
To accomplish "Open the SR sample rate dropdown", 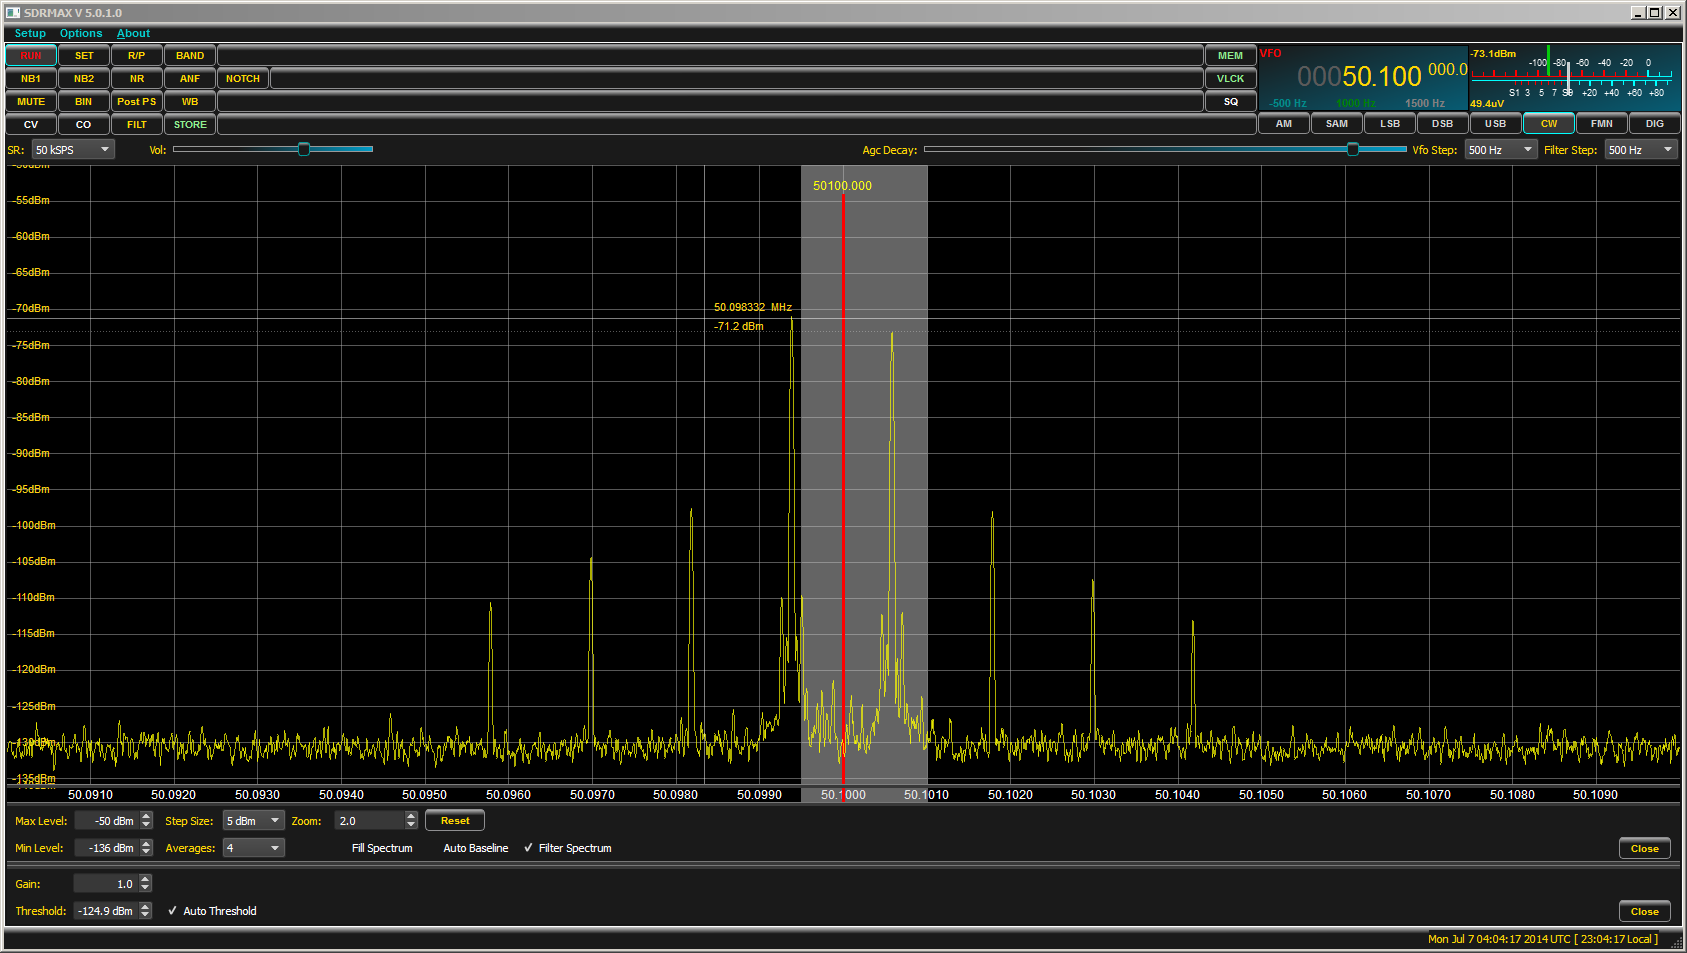I will [73, 150].
